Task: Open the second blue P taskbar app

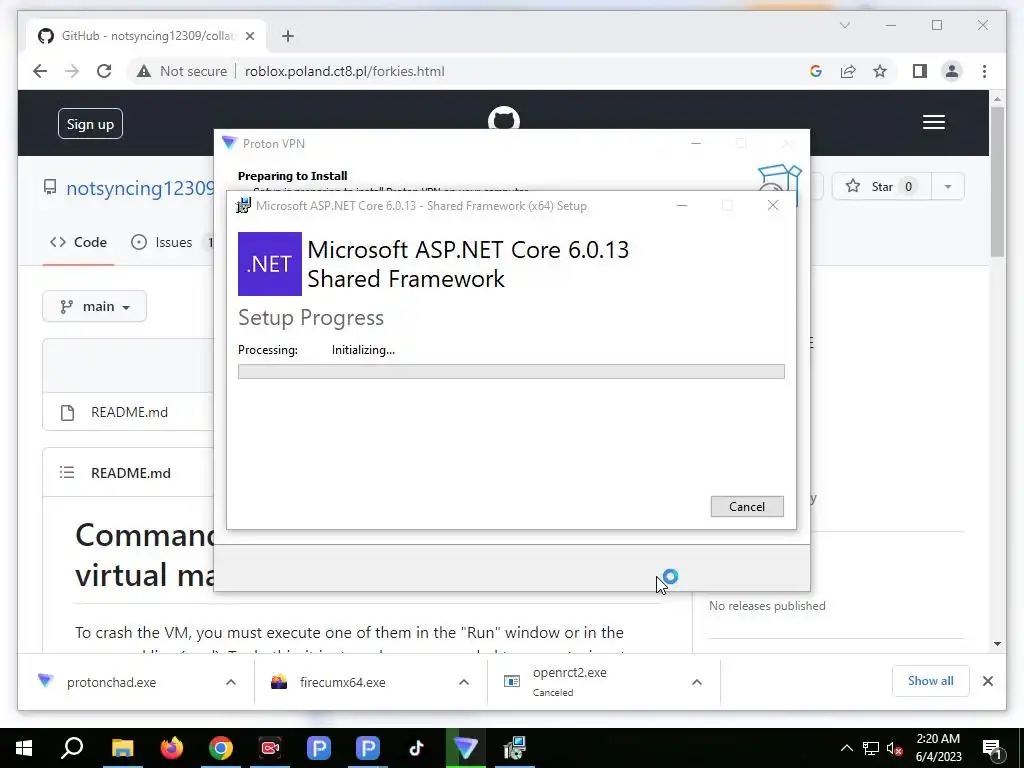Action: (368, 748)
